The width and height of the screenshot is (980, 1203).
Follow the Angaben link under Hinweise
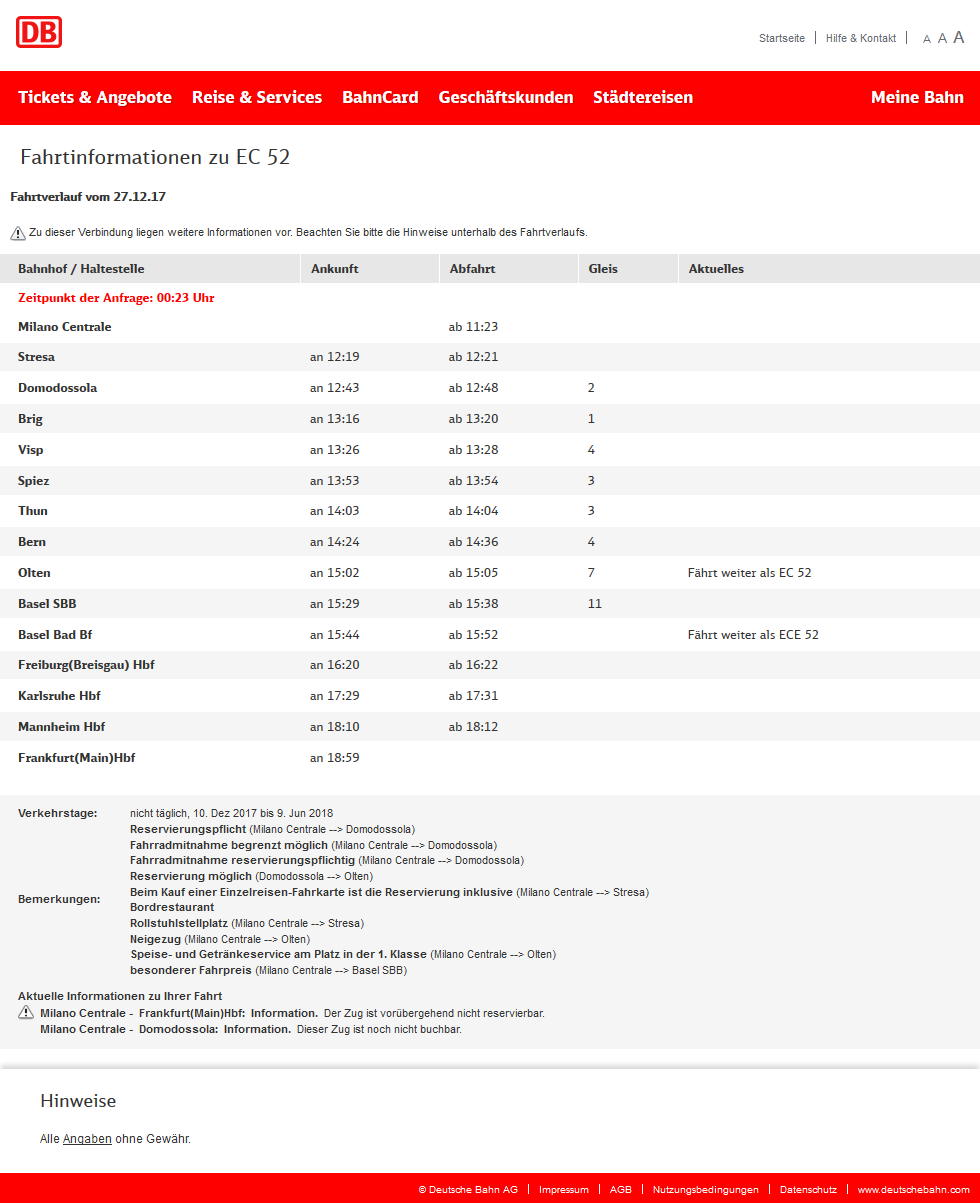(87, 1139)
